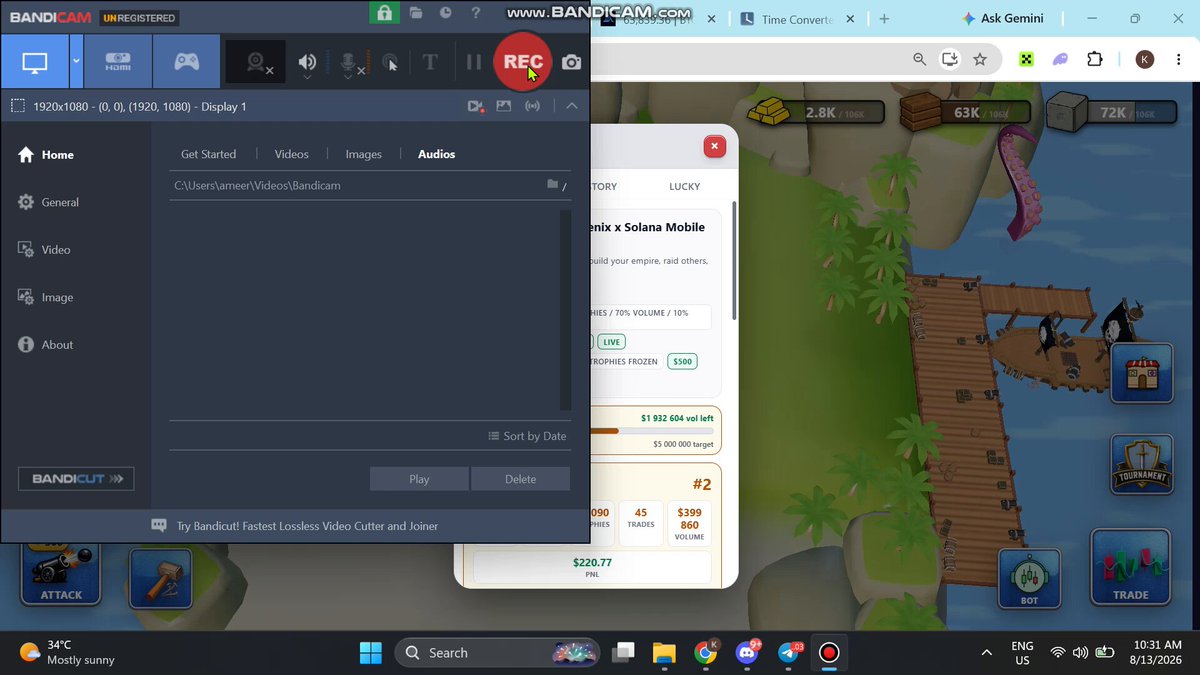
Task: Switch to game recording mode
Action: pos(187,62)
